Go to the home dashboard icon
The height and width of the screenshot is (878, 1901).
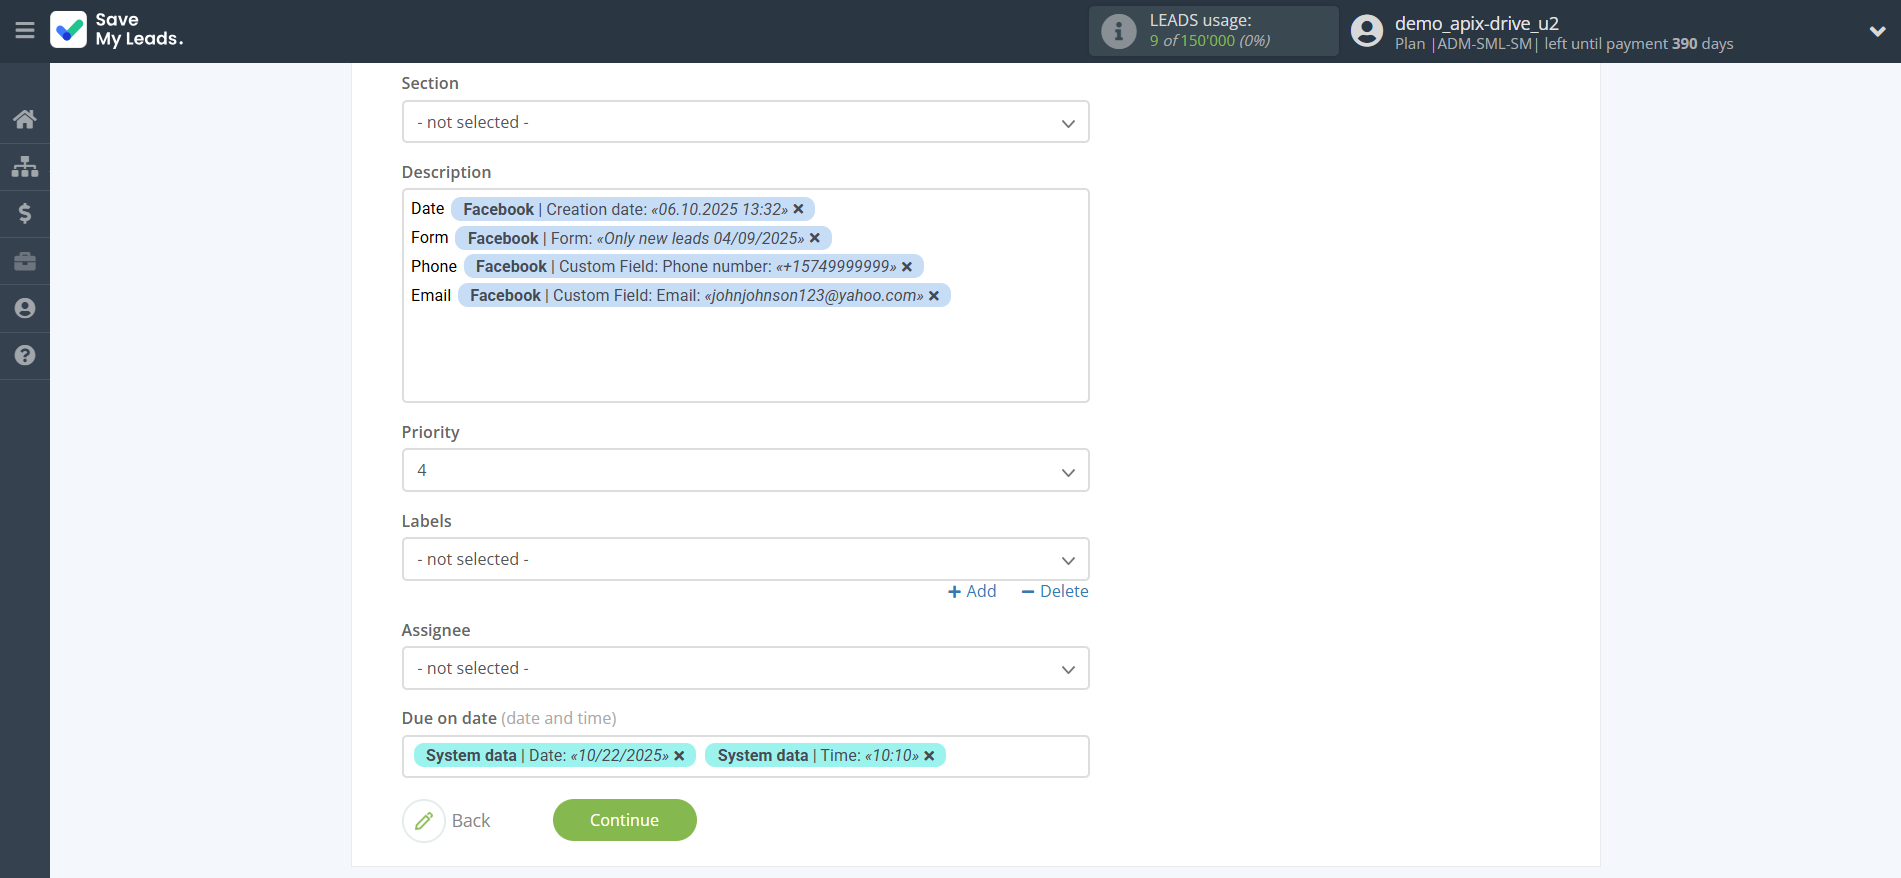[x=25, y=120]
